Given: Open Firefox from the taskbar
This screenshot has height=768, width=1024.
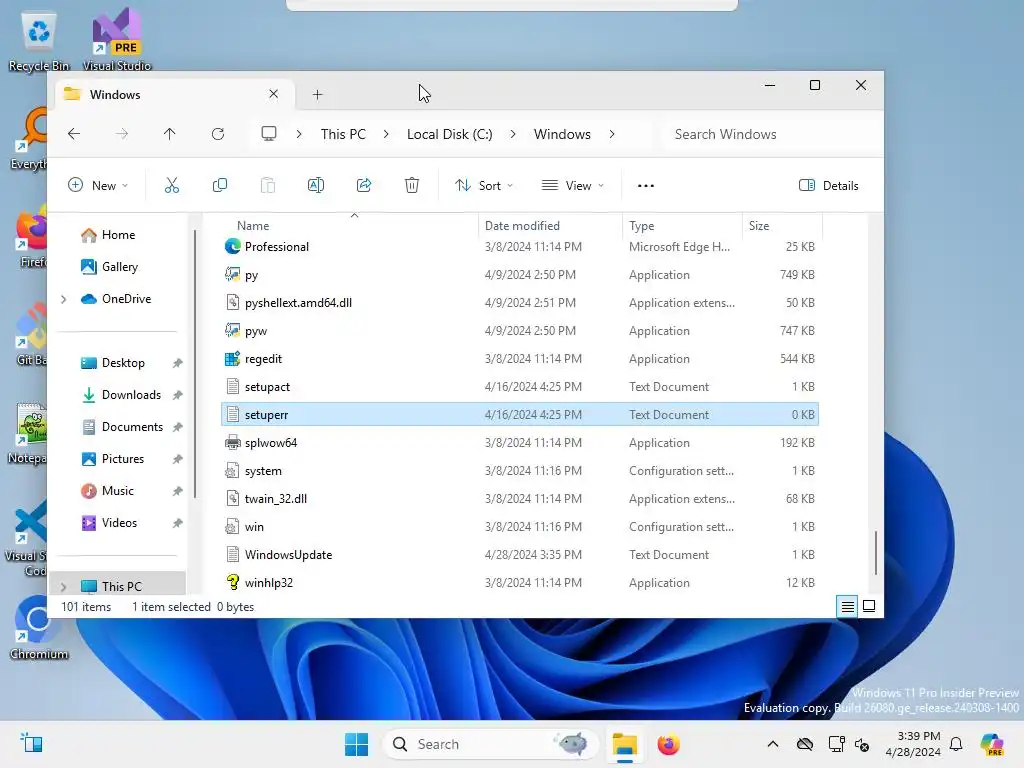Looking at the screenshot, I should tap(668, 744).
